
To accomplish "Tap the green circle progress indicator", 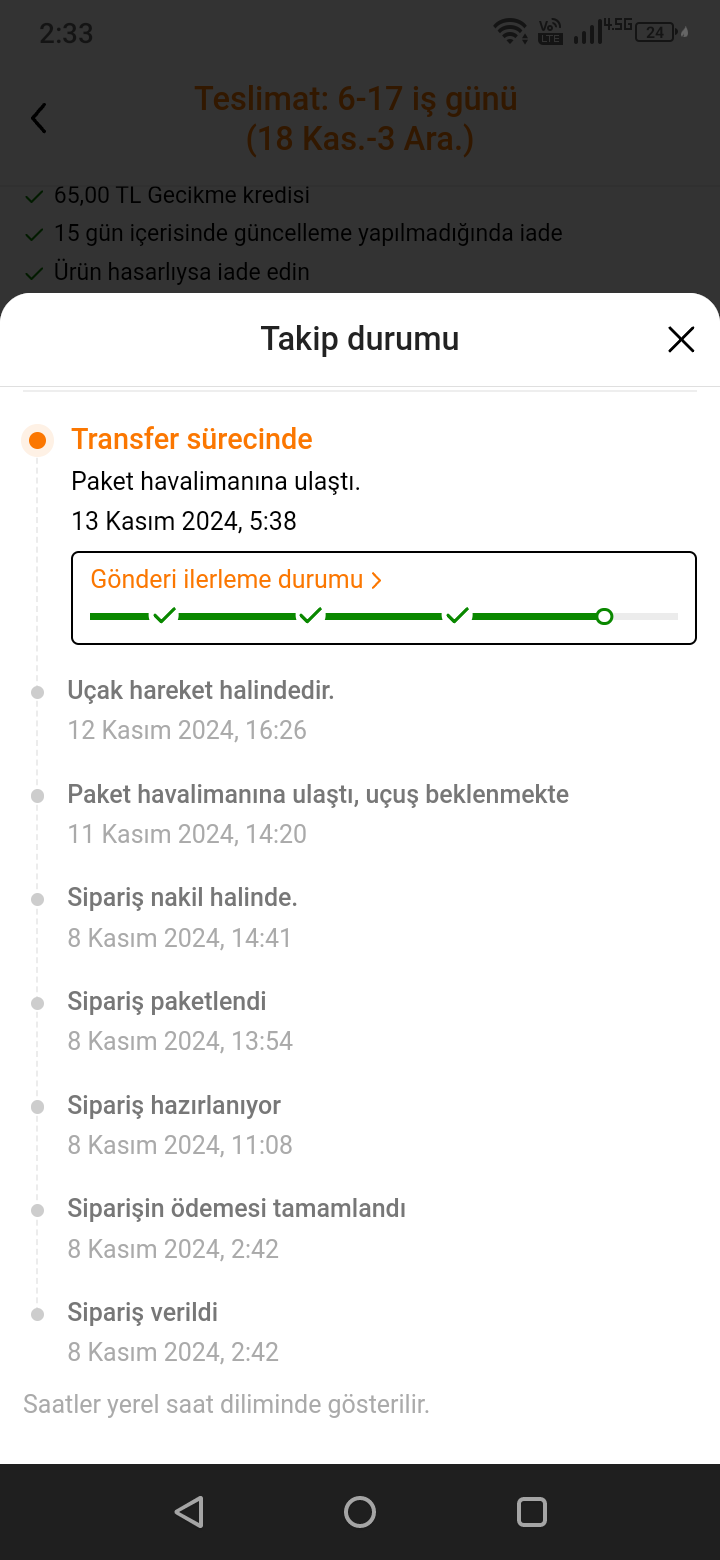I will pos(604,616).
